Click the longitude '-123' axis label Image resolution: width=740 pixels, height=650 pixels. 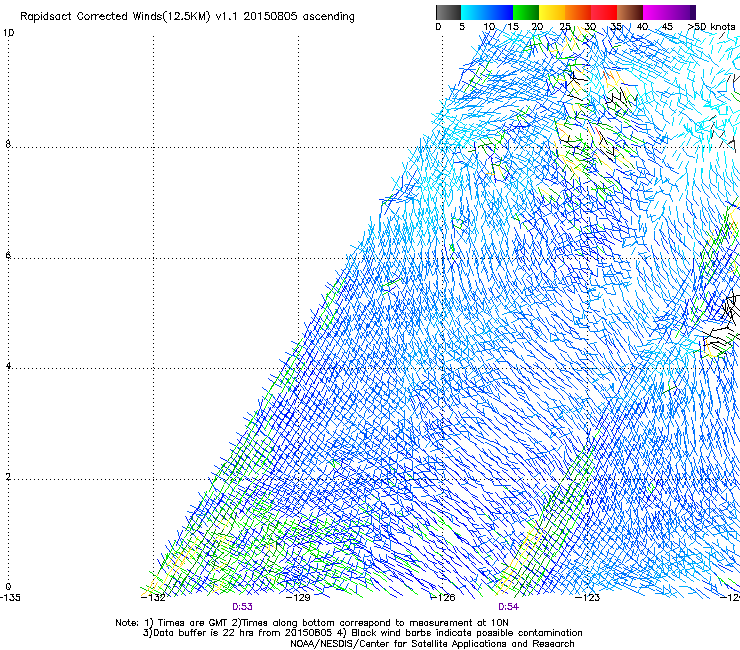pyautogui.click(x=588, y=598)
